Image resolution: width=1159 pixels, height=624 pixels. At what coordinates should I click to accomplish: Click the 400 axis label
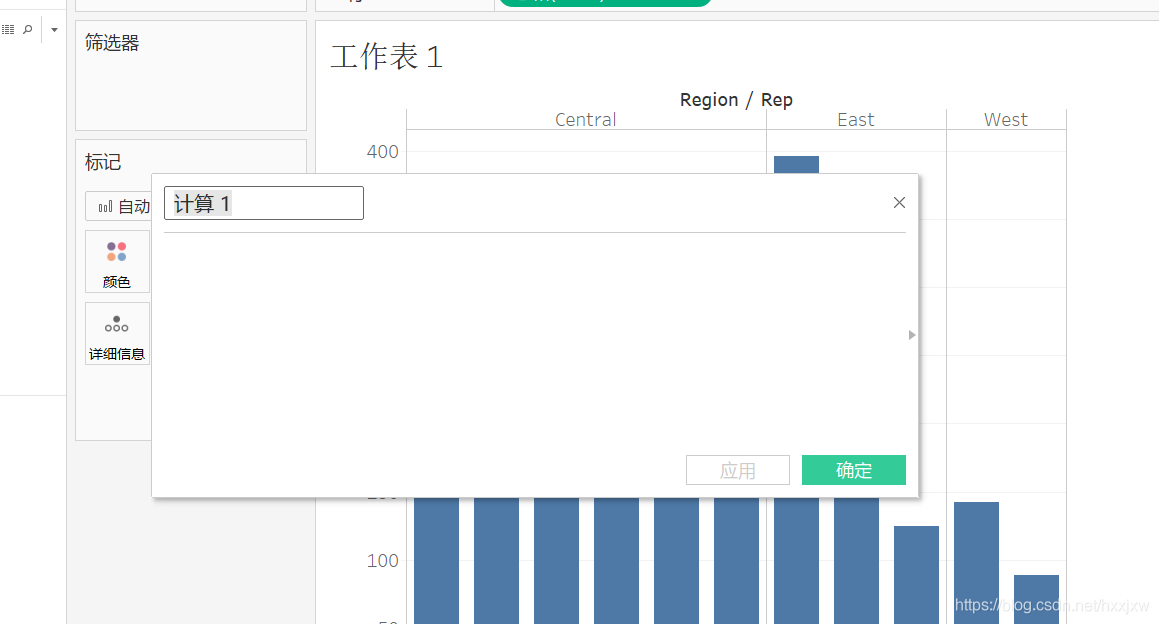[383, 152]
